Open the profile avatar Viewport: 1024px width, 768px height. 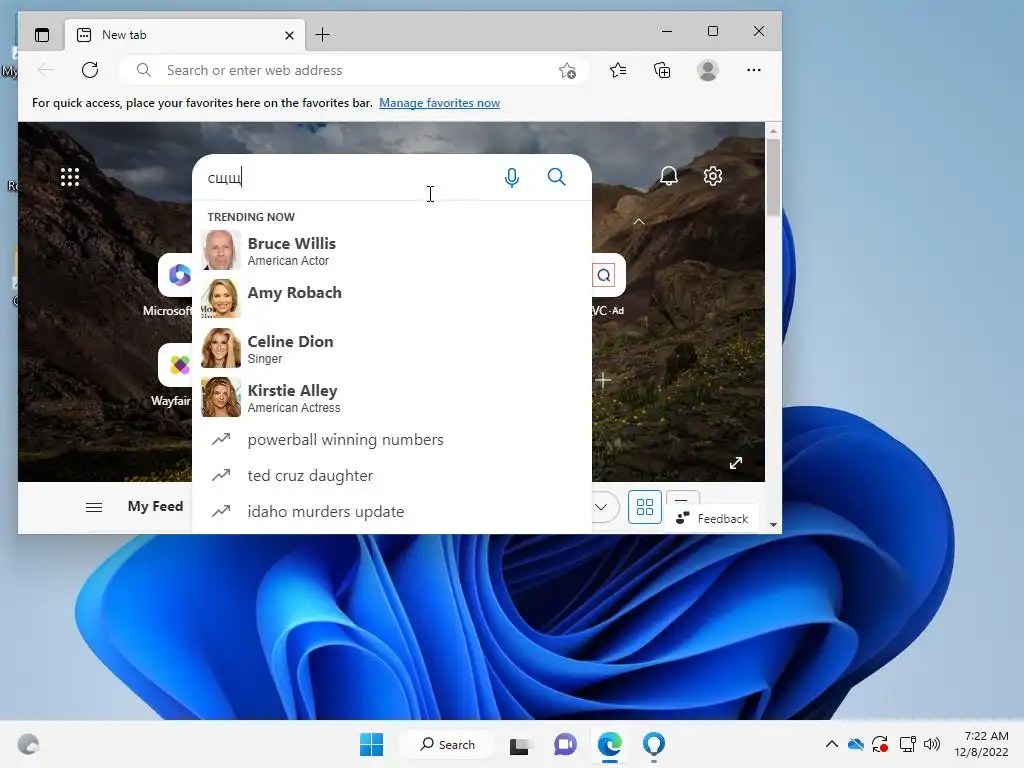click(708, 70)
